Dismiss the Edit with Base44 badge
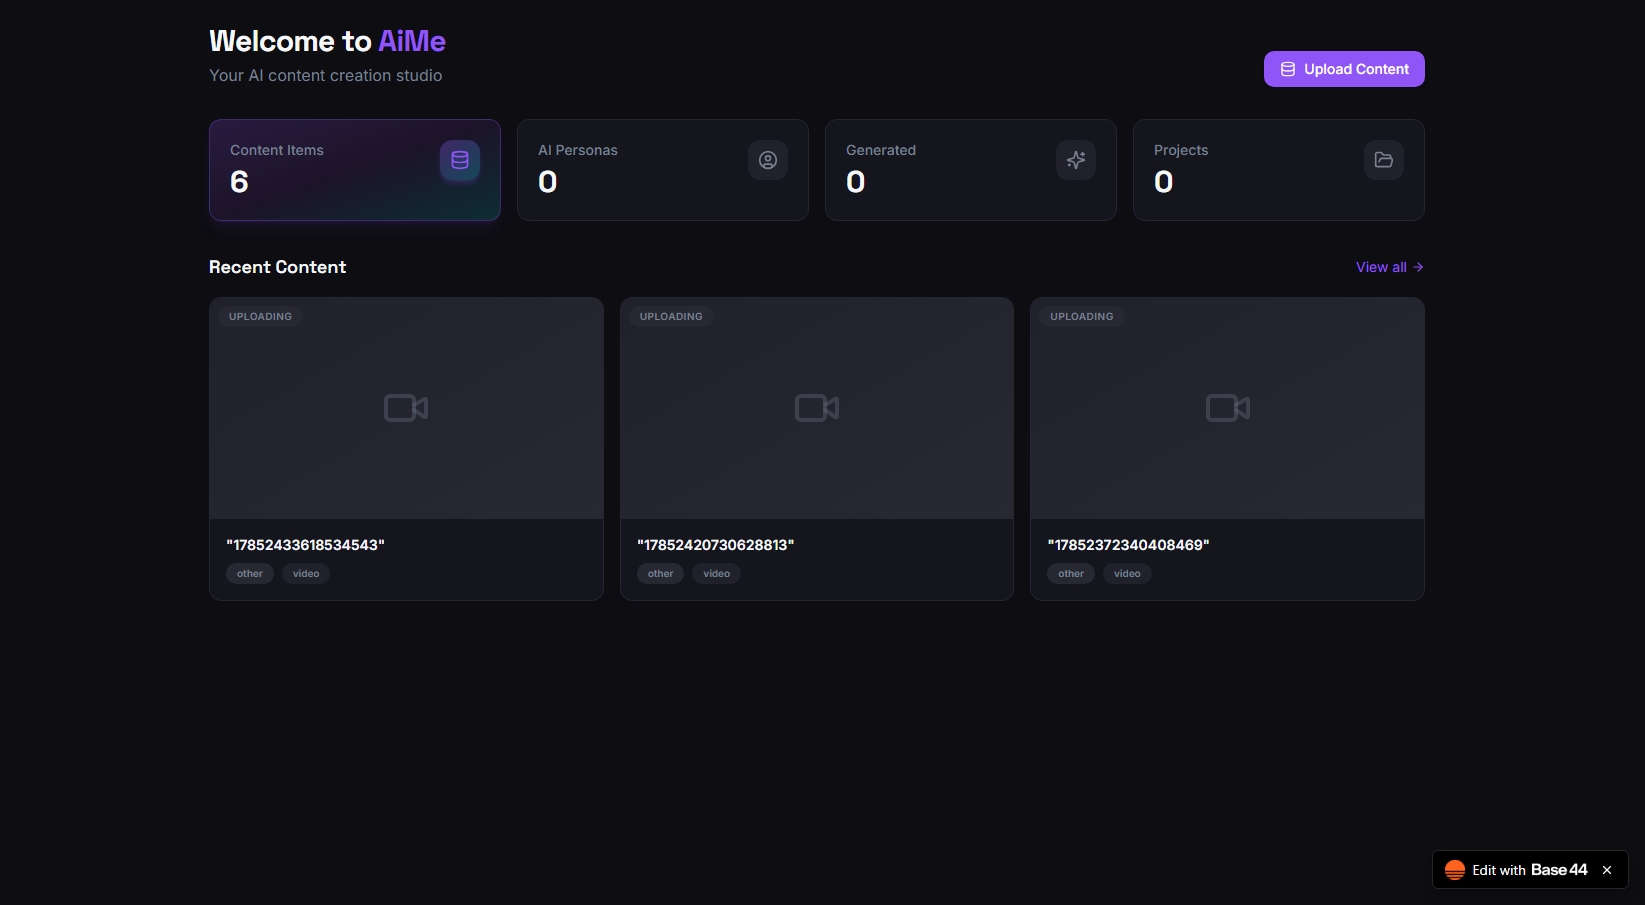 pos(1607,870)
